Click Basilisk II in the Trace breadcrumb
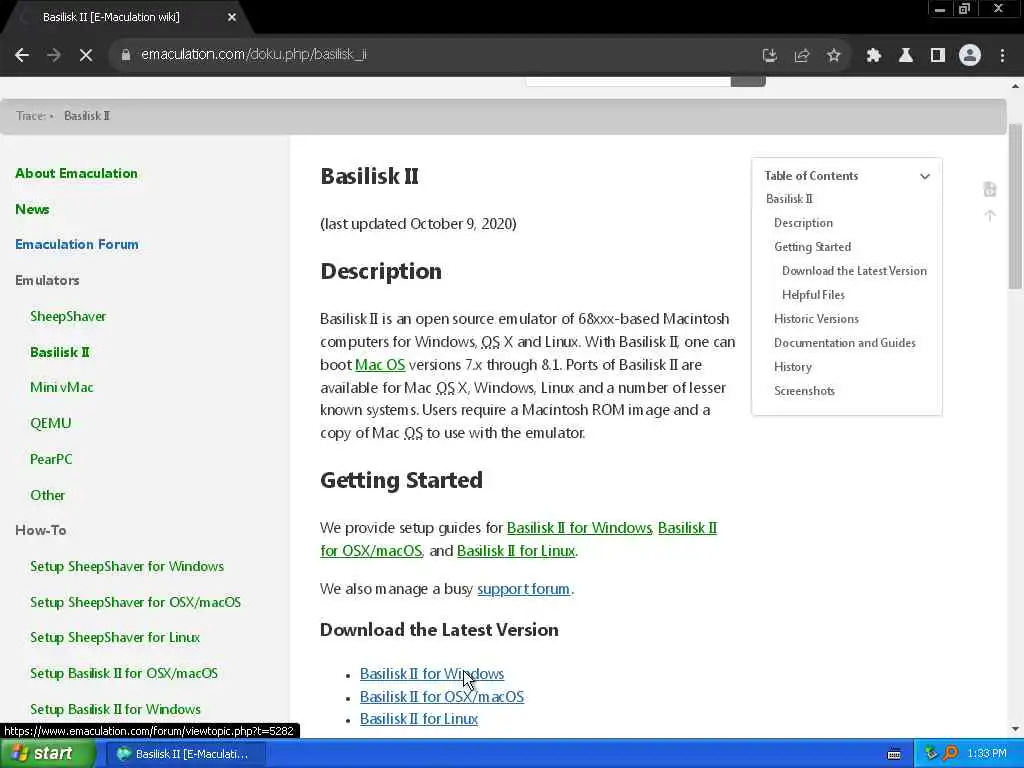 pos(87,116)
